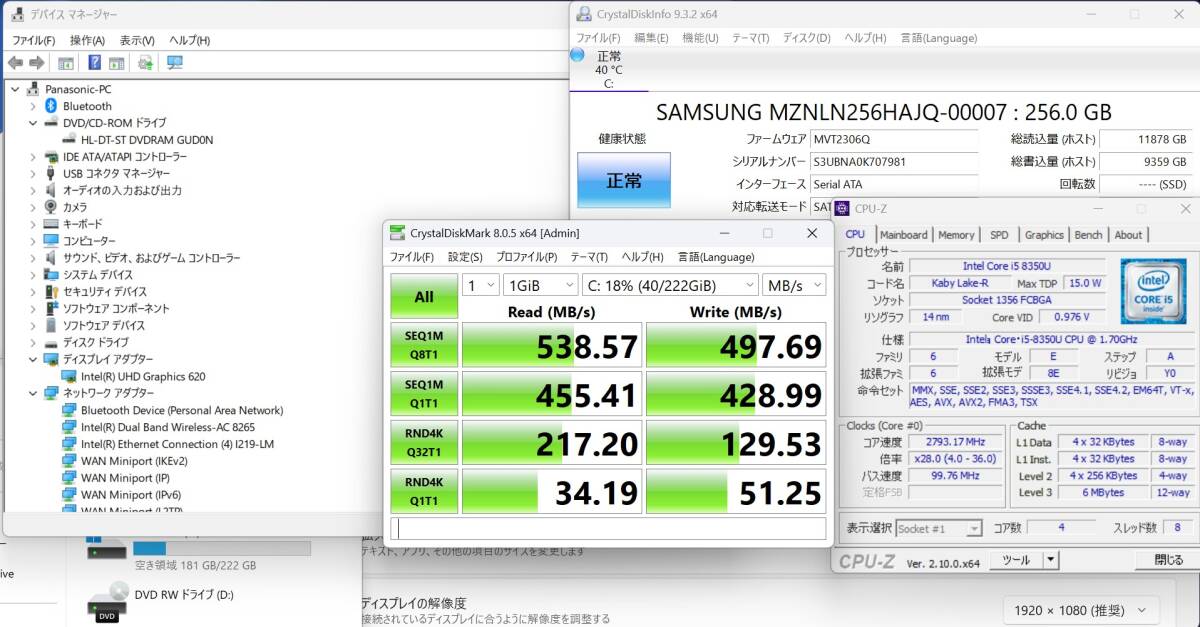Switch to the About tab in CPU-Z
1200x627 pixels.
pyautogui.click(x=1128, y=235)
